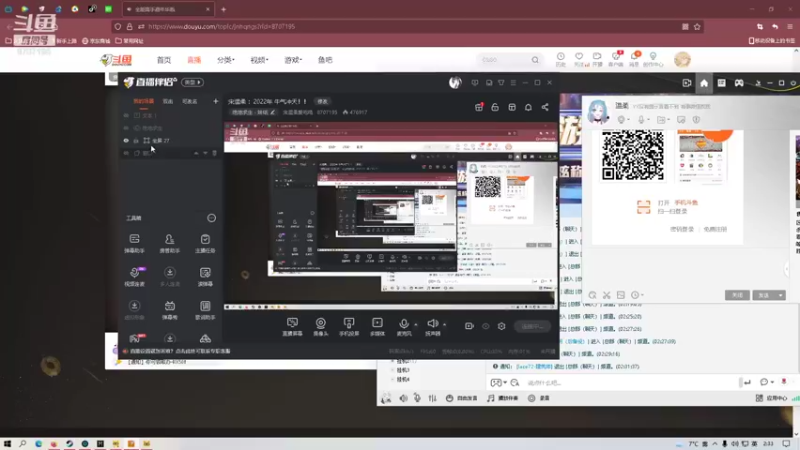Viewport: 800px width, 450px height.
Task: Mute the microphone 麦克风 icon
Action: 404,323
